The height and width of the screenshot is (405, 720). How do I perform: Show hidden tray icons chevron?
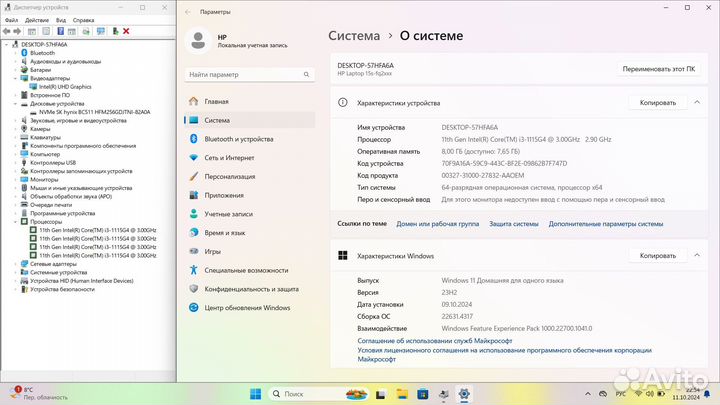coord(588,394)
